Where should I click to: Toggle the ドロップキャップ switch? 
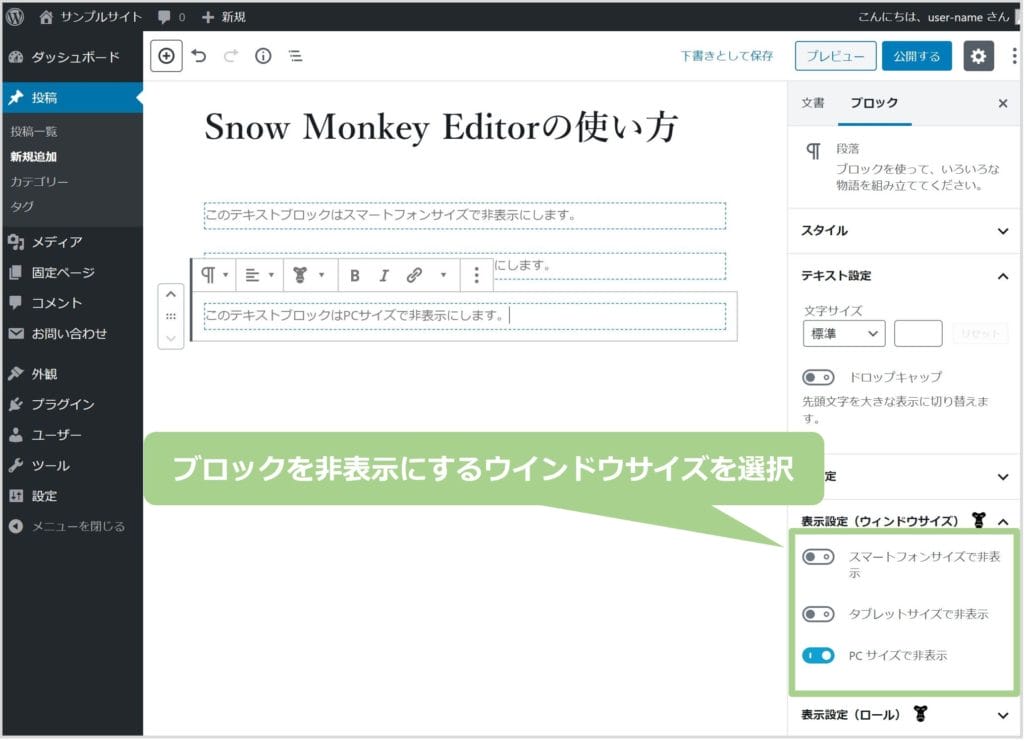pyautogui.click(x=818, y=377)
